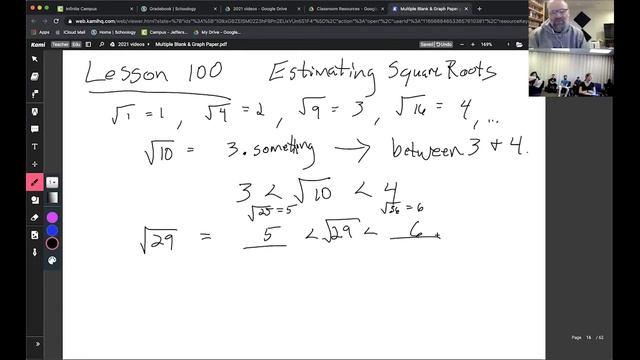Viewport: 640px width, 360px height.
Task: Open the Apps bookmark
Action: (40, 32)
